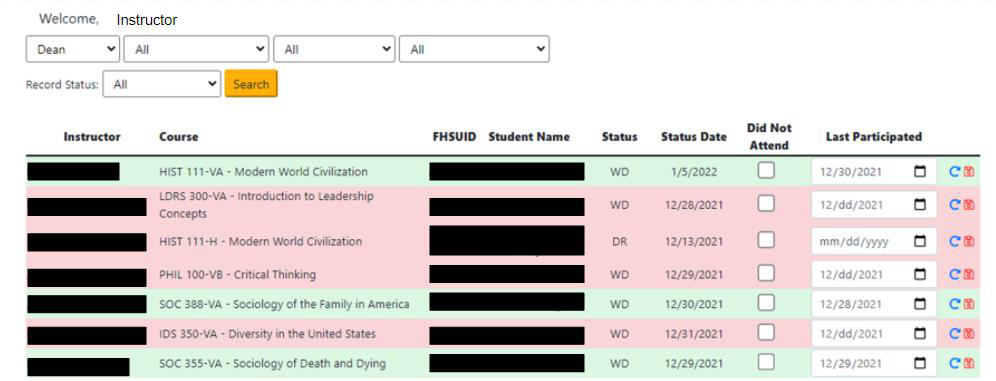
Task: Click Last Participated date field for LDRS 300-VA
Action: [x=873, y=204]
